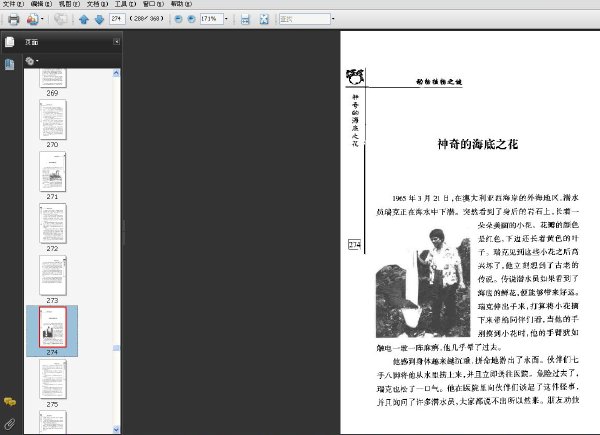Click the zoom in plus icon

tap(191, 19)
